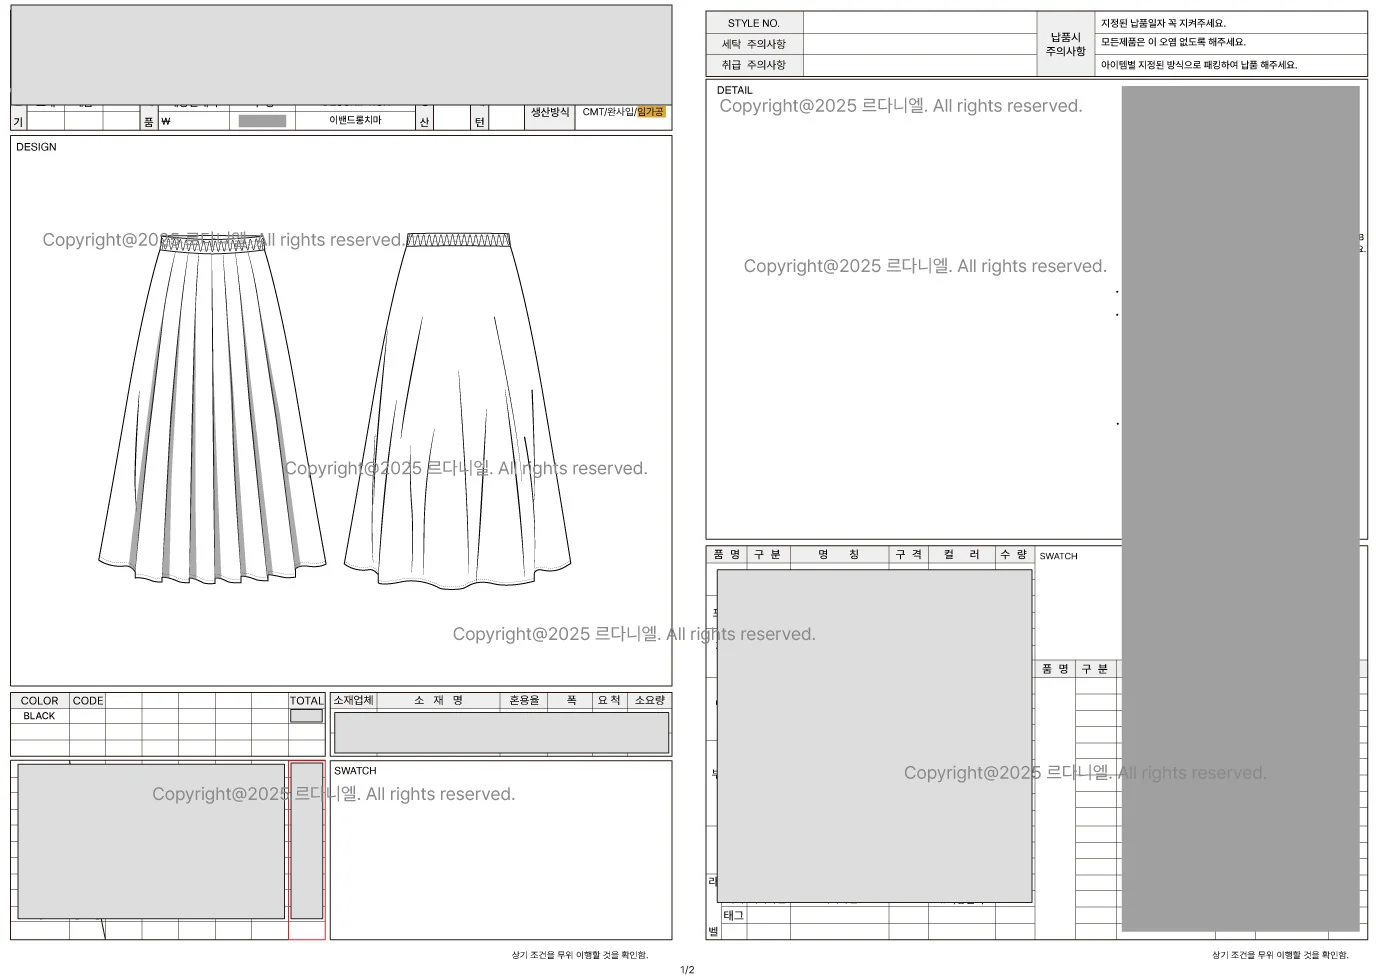Select the 이밴드롱치마 item name cell
This screenshot has width=1376, height=980.
(355, 121)
